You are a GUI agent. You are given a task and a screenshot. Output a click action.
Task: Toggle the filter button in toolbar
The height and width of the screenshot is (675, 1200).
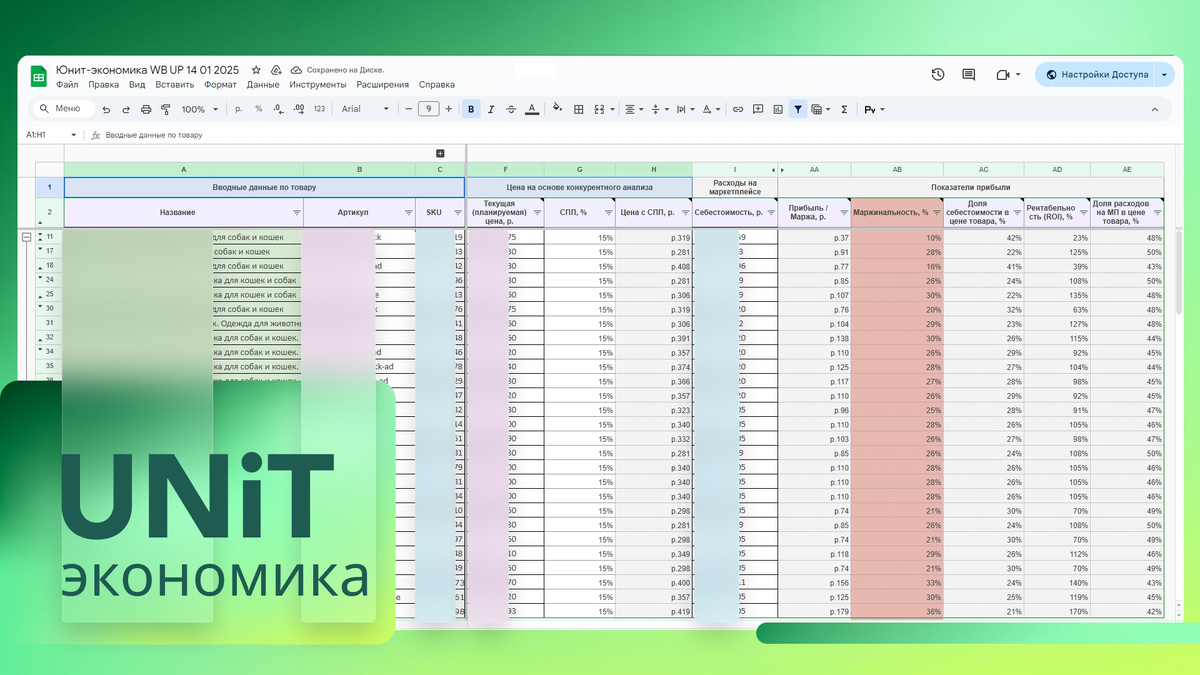798,109
